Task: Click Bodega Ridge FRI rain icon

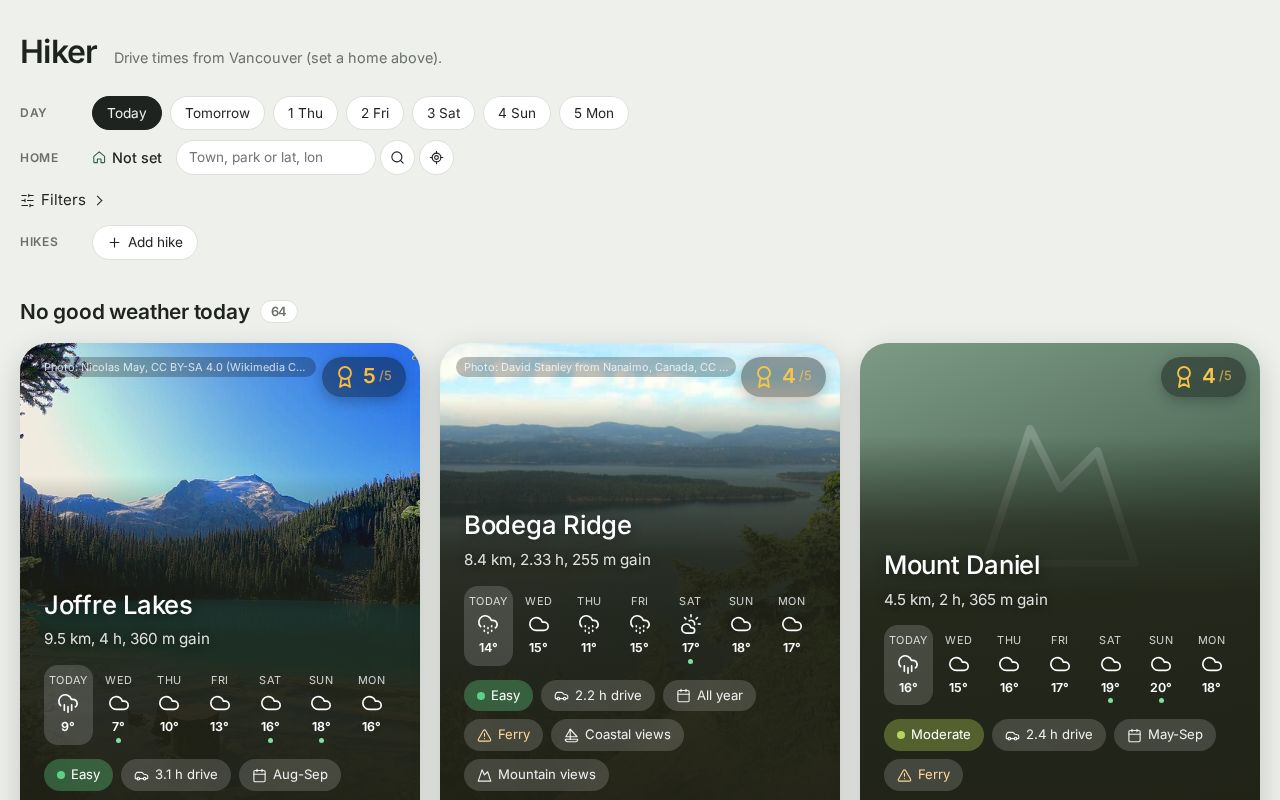Action: click(640, 624)
